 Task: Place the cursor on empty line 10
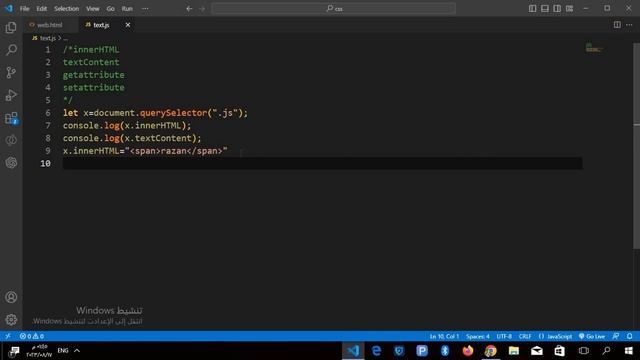click(322, 163)
